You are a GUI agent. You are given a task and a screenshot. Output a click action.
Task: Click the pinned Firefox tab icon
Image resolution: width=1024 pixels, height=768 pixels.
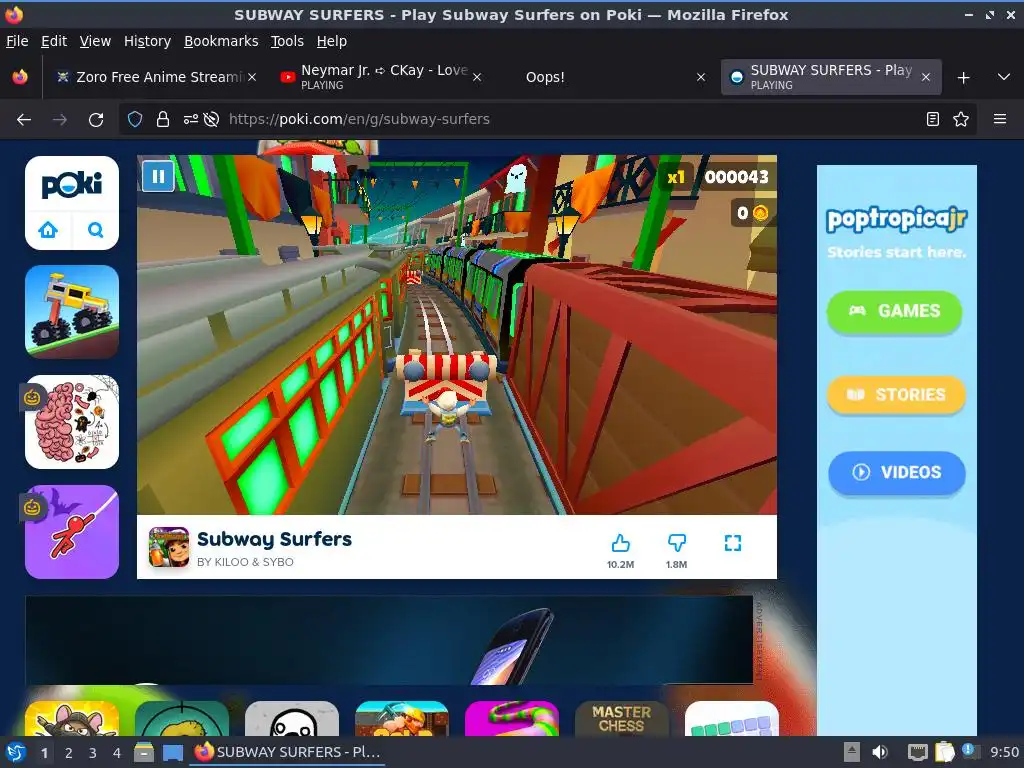pos(20,77)
